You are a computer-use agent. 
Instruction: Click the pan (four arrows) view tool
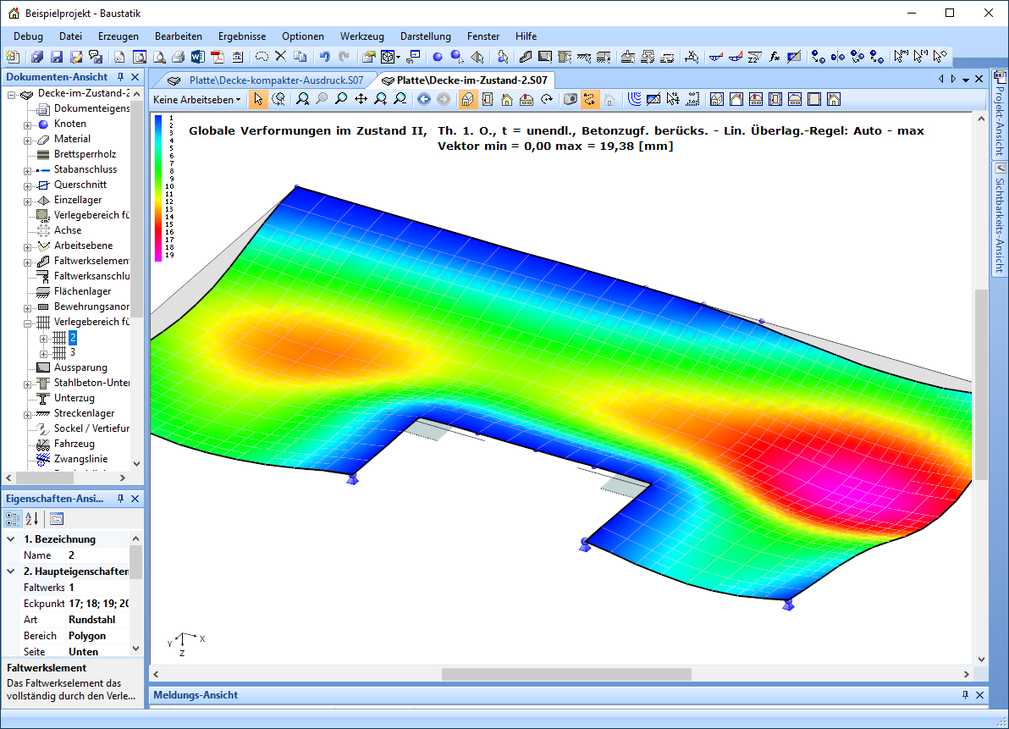[361, 99]
